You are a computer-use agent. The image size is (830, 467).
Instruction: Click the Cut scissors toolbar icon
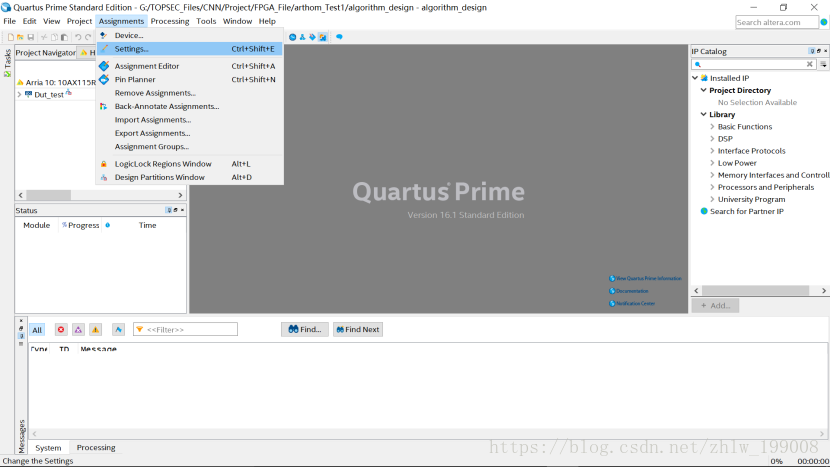(44, 37)
